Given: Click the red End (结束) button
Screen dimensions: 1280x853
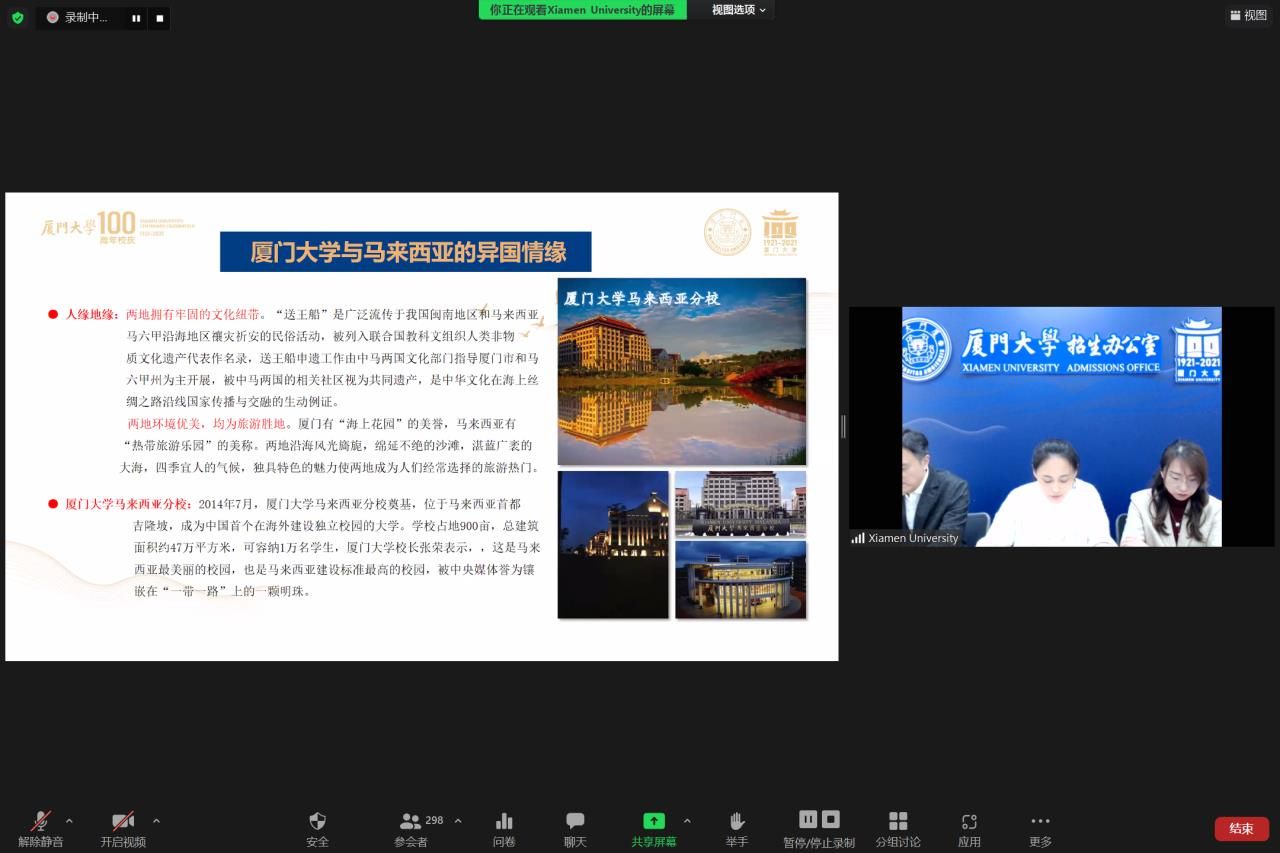Looking at the screenshot, I should click(1241, 828).
